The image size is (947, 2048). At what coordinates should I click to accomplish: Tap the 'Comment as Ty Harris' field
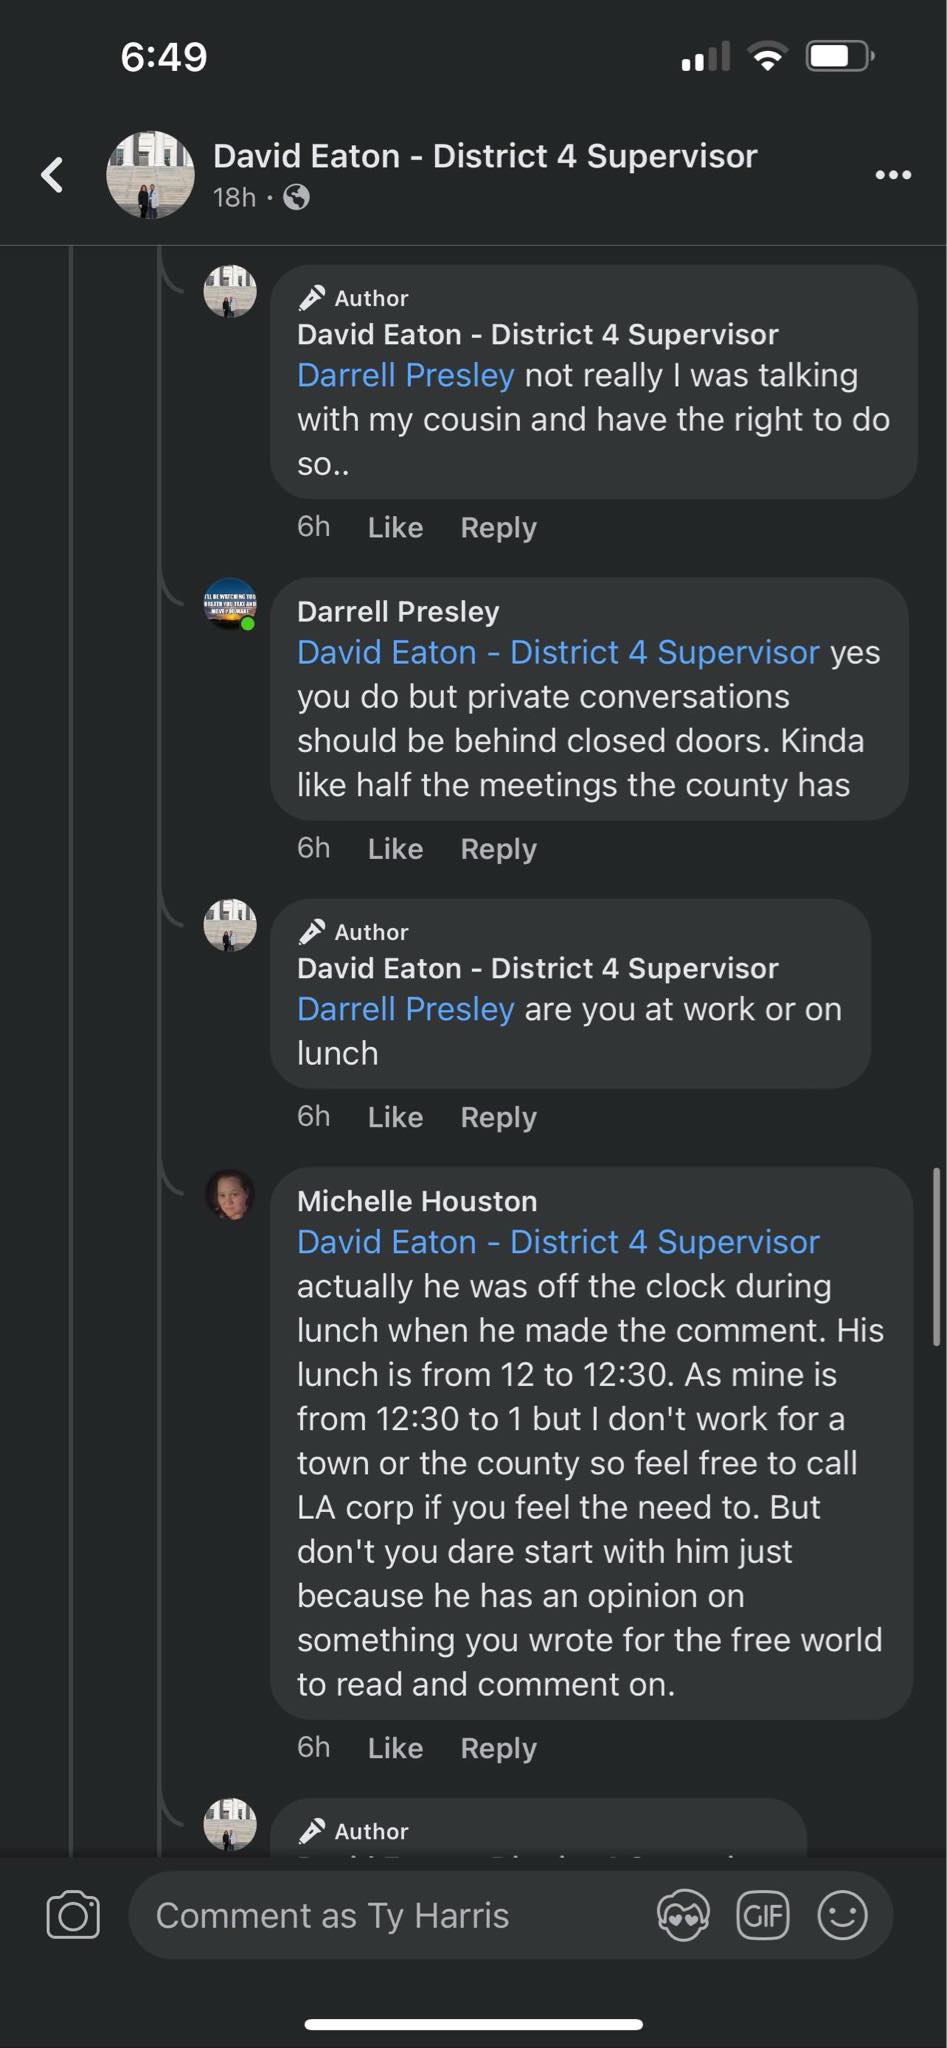pos(380,1915)
